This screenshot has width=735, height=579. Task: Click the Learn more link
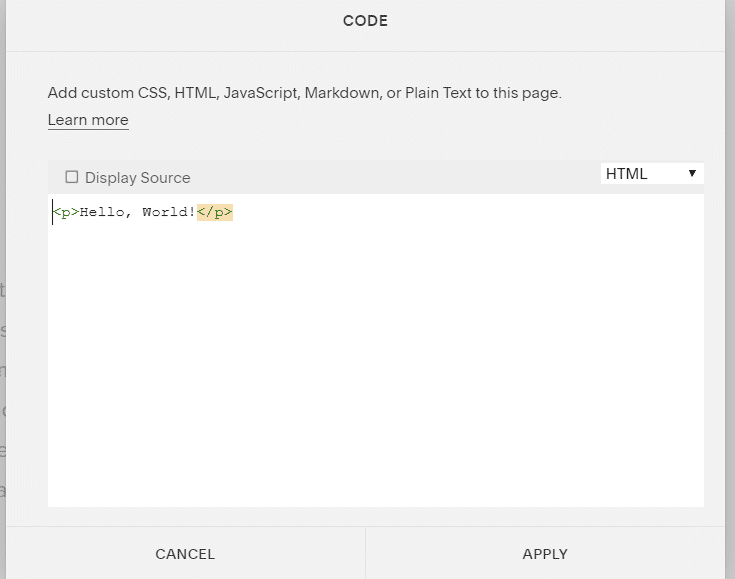[88, 120]
